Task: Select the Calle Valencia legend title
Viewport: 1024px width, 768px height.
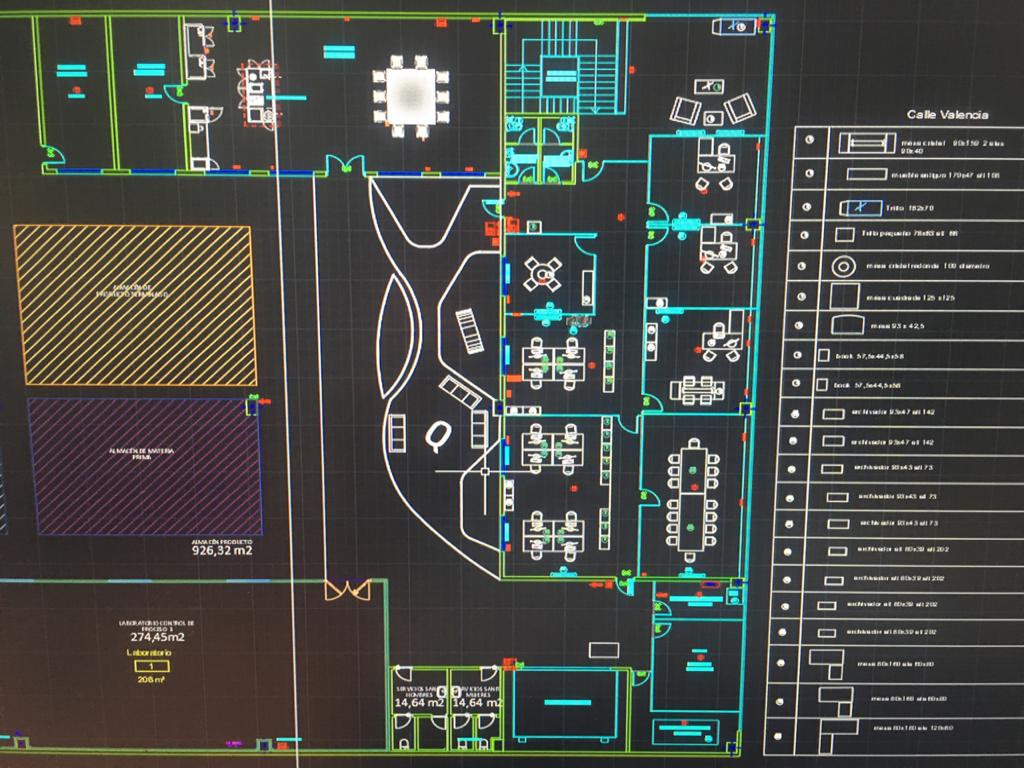Action: (x=946, y=114)
